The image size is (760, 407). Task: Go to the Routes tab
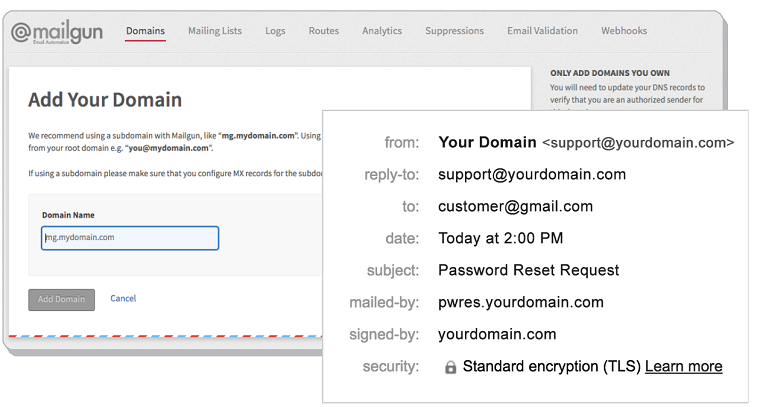324,31
